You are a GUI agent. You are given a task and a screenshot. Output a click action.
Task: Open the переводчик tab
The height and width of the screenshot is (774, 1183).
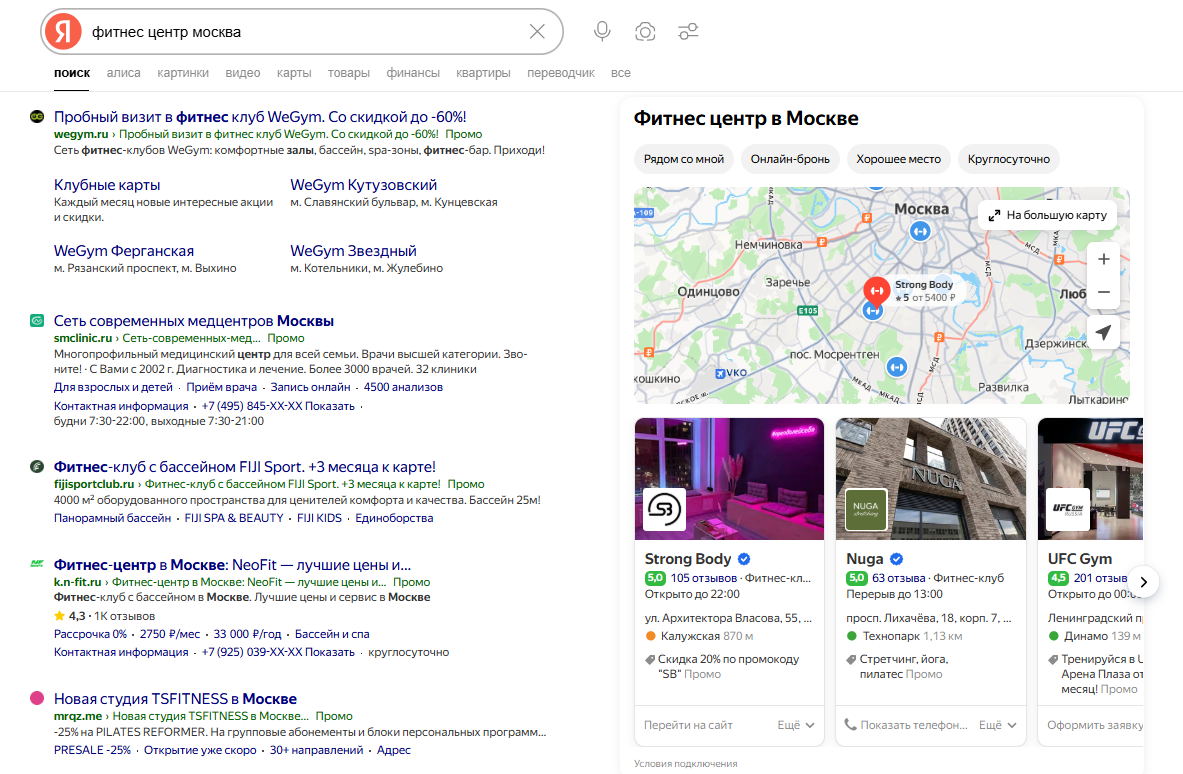(x=561, y=73)
